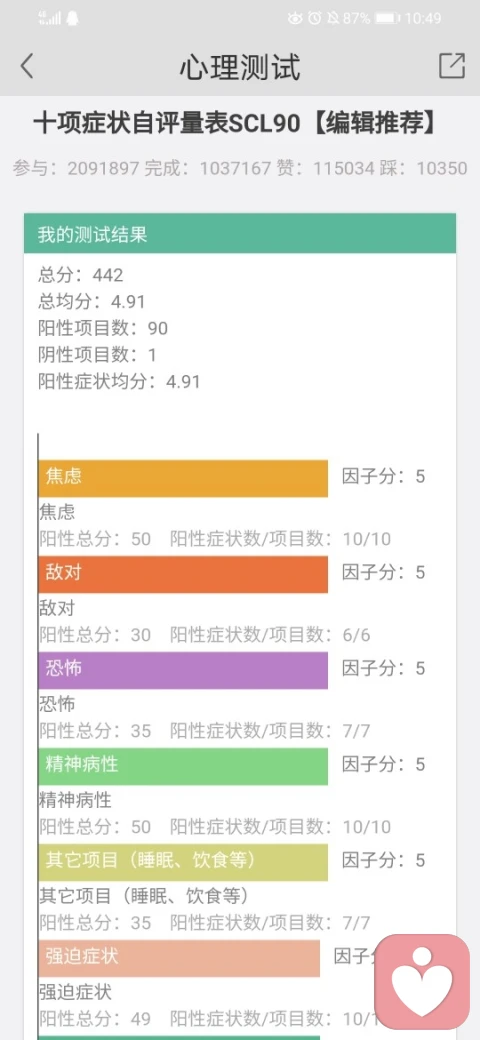The height and width of the screenshot is (1040, 480).
Task: Tap the battery icon in status bar
Action: click(x=387, y=19)
